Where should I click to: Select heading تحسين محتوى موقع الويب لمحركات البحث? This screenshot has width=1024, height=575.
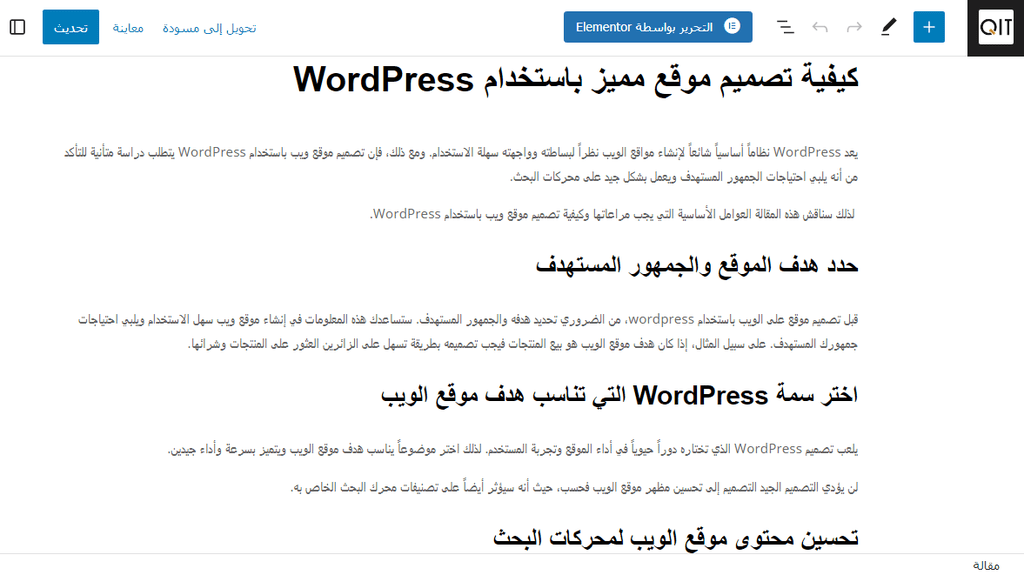coord(675,538)
